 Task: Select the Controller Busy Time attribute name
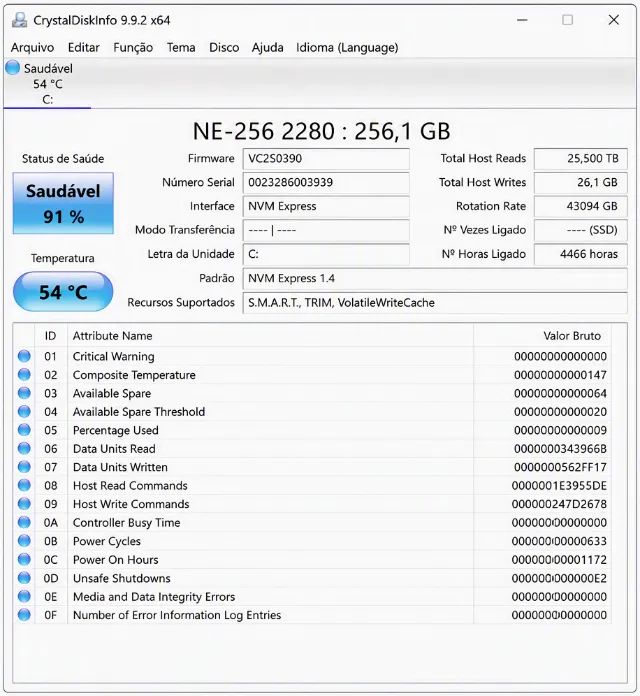126,523
